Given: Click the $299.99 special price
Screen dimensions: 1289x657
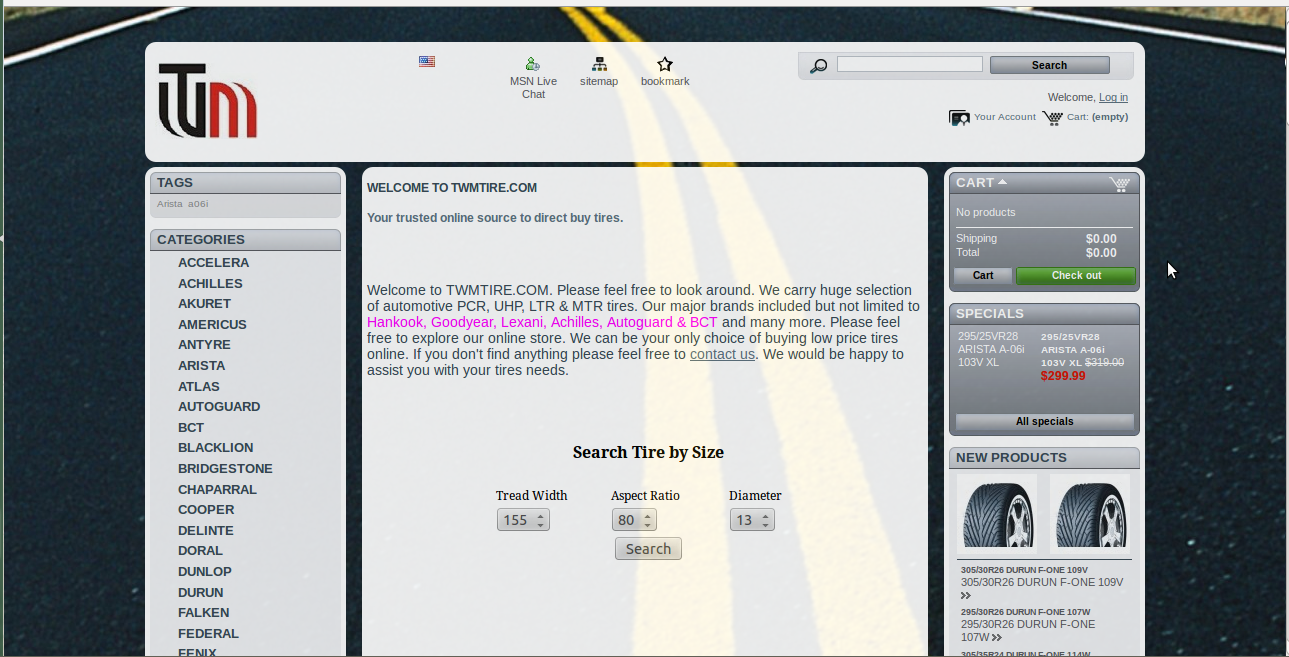Looking at the screenshot, I should 1063,376.
